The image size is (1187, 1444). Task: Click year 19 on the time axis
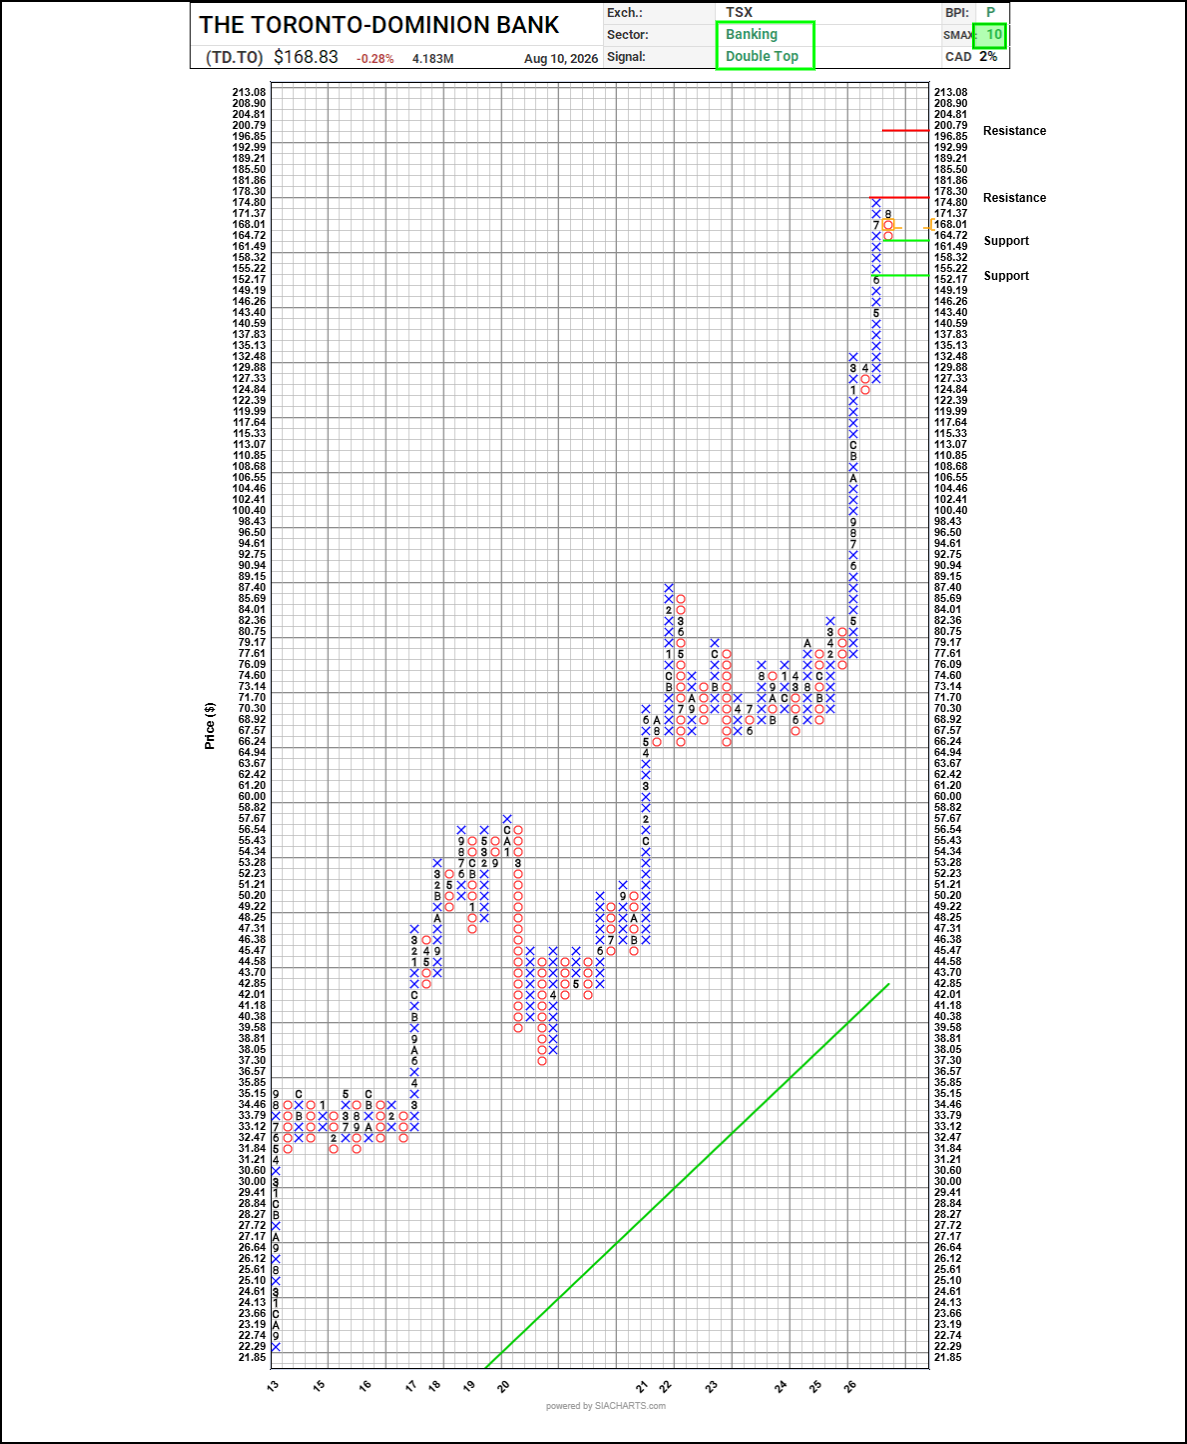tap(469, 1386)
